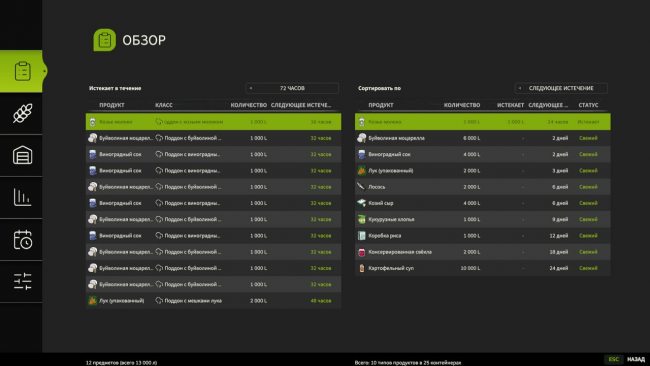This screenshot has width=650, height=366.
Task: Select the Кукурузные хлопья row
Action: (483, 219)
